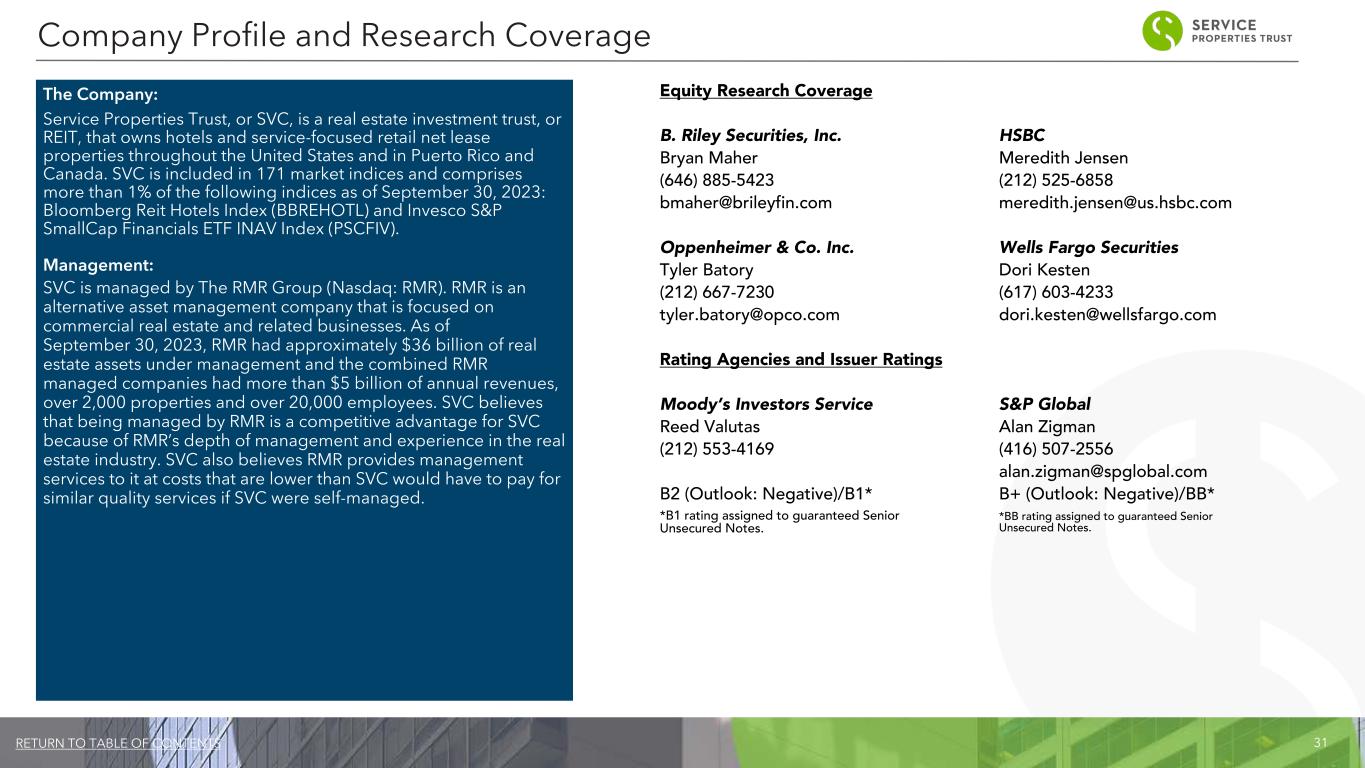Click the HSBC phone number (212) 525-6858

coord(1055,180)
